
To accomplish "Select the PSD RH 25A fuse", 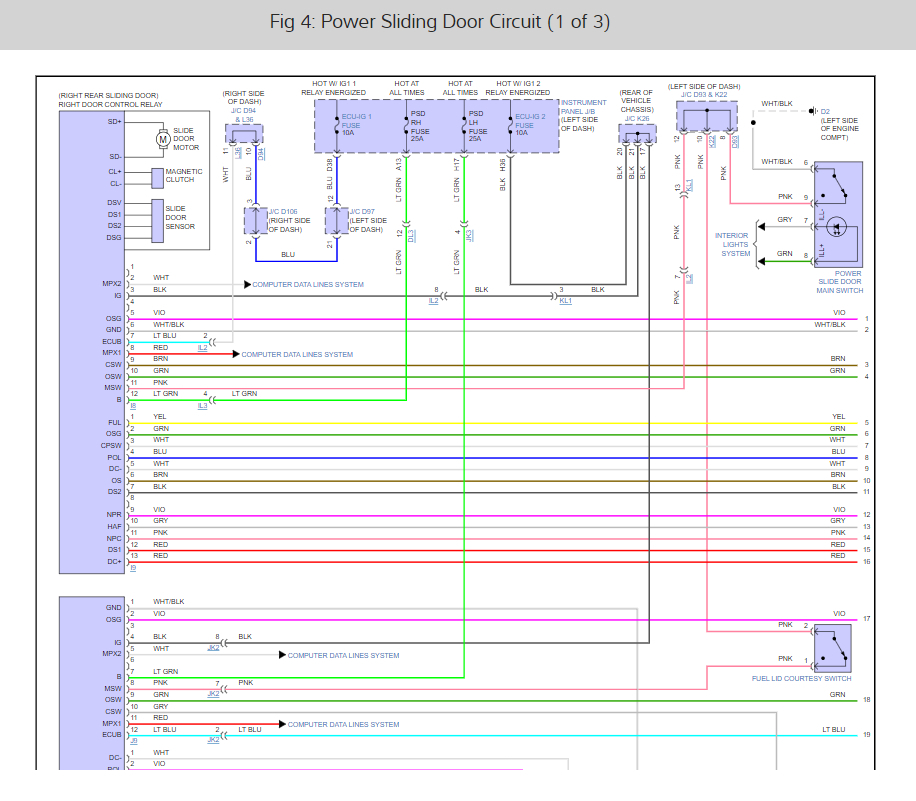I will coord(405,128).
